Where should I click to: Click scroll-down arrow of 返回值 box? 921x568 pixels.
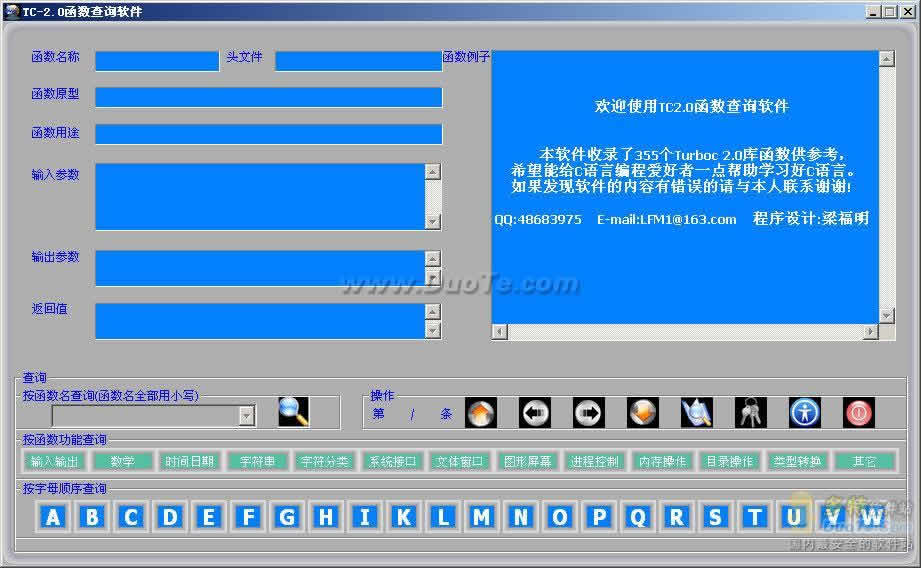433,331
